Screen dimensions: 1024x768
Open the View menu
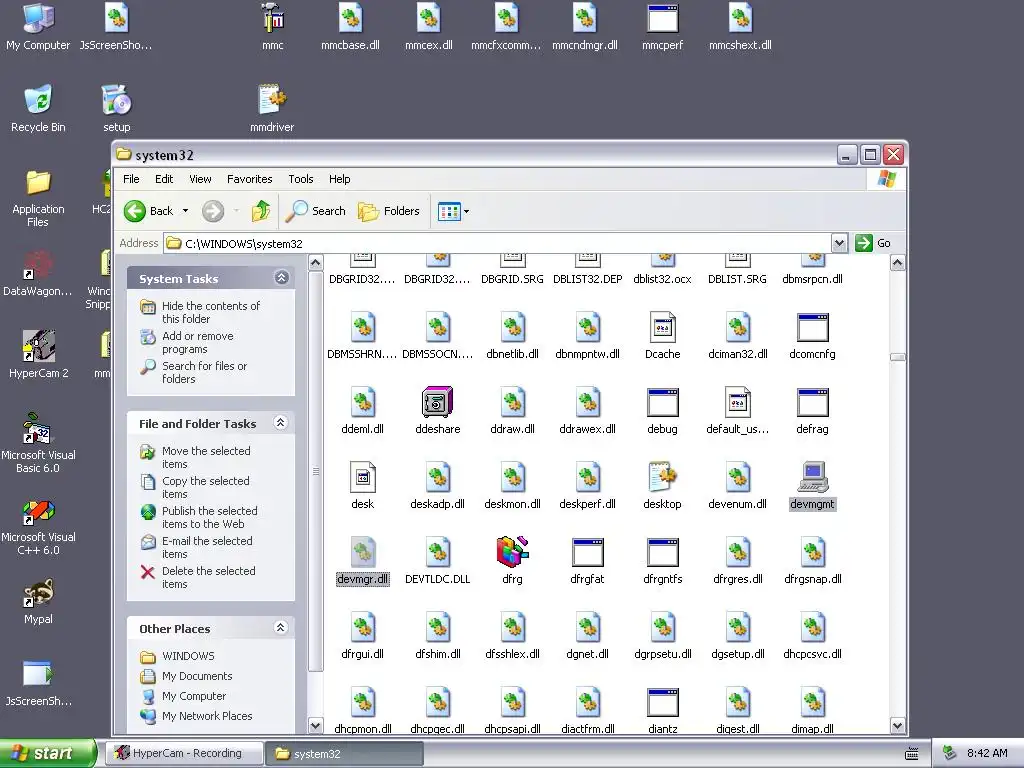point(200,179)
